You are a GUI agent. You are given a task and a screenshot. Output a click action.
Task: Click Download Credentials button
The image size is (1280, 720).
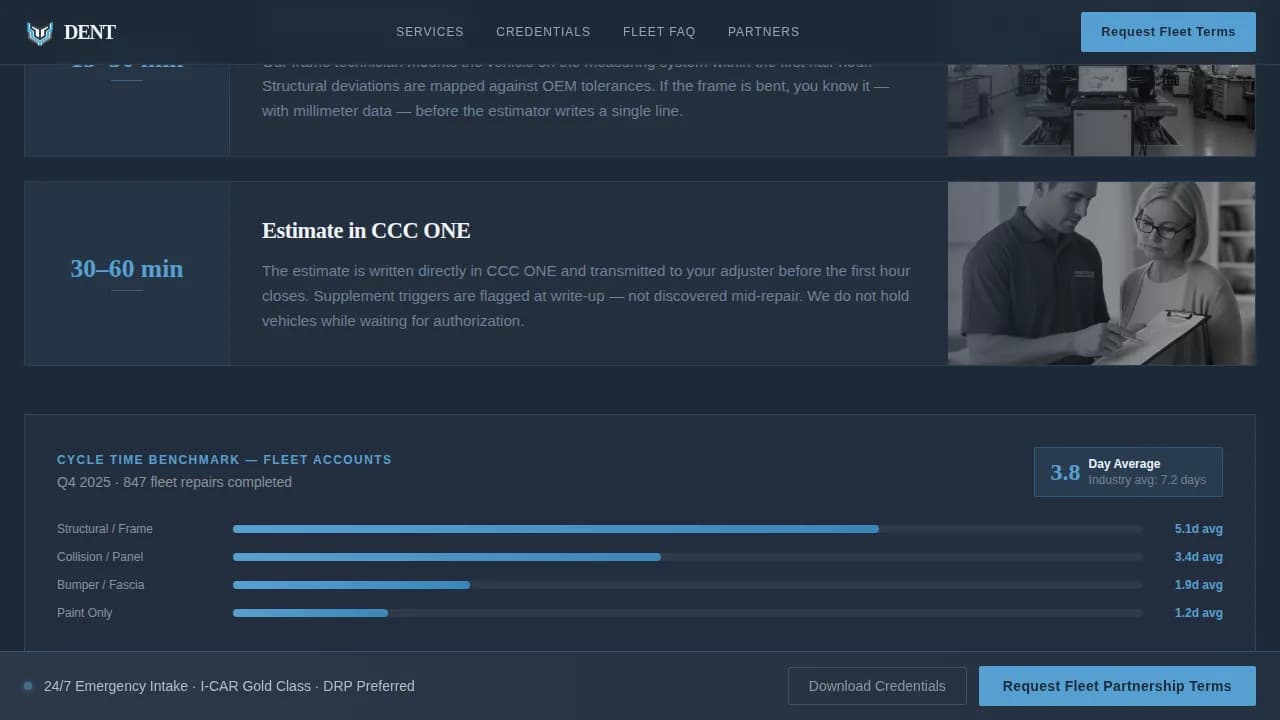pyautogui.click(x=877, y=686)
